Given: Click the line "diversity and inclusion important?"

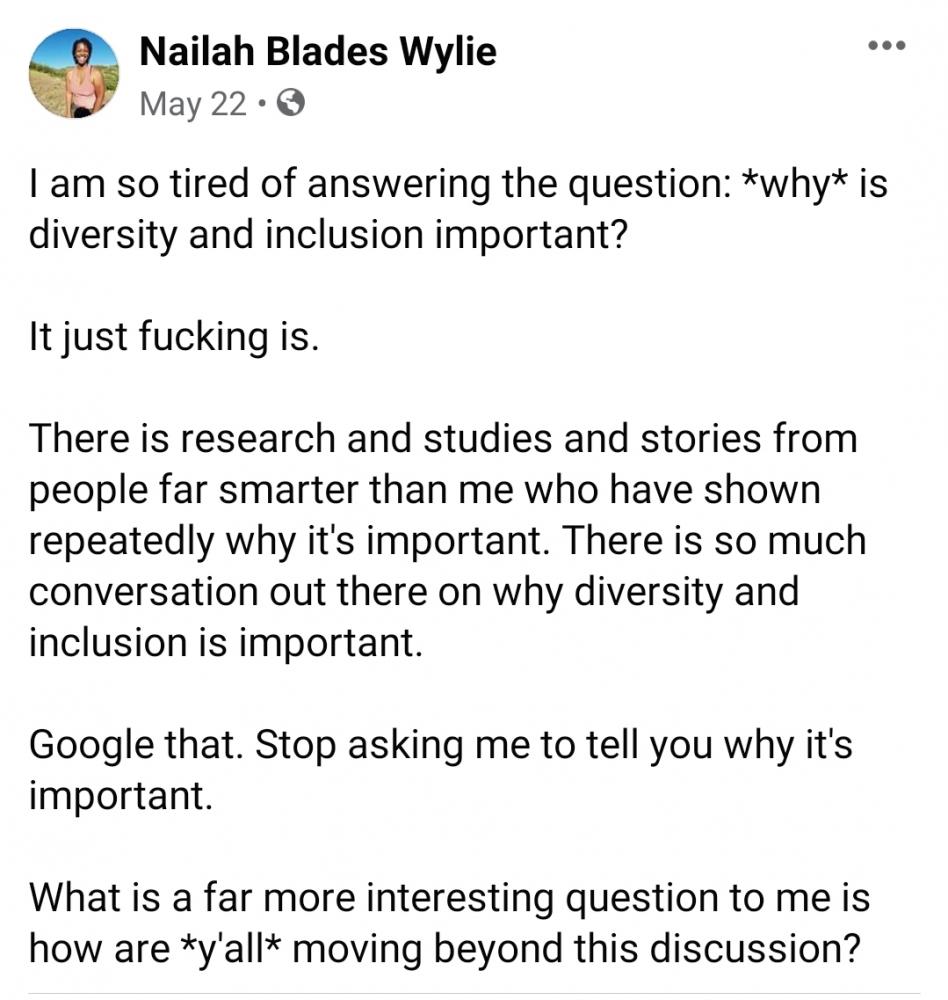Looking at the screenshot, I should (x=328, y=235).
